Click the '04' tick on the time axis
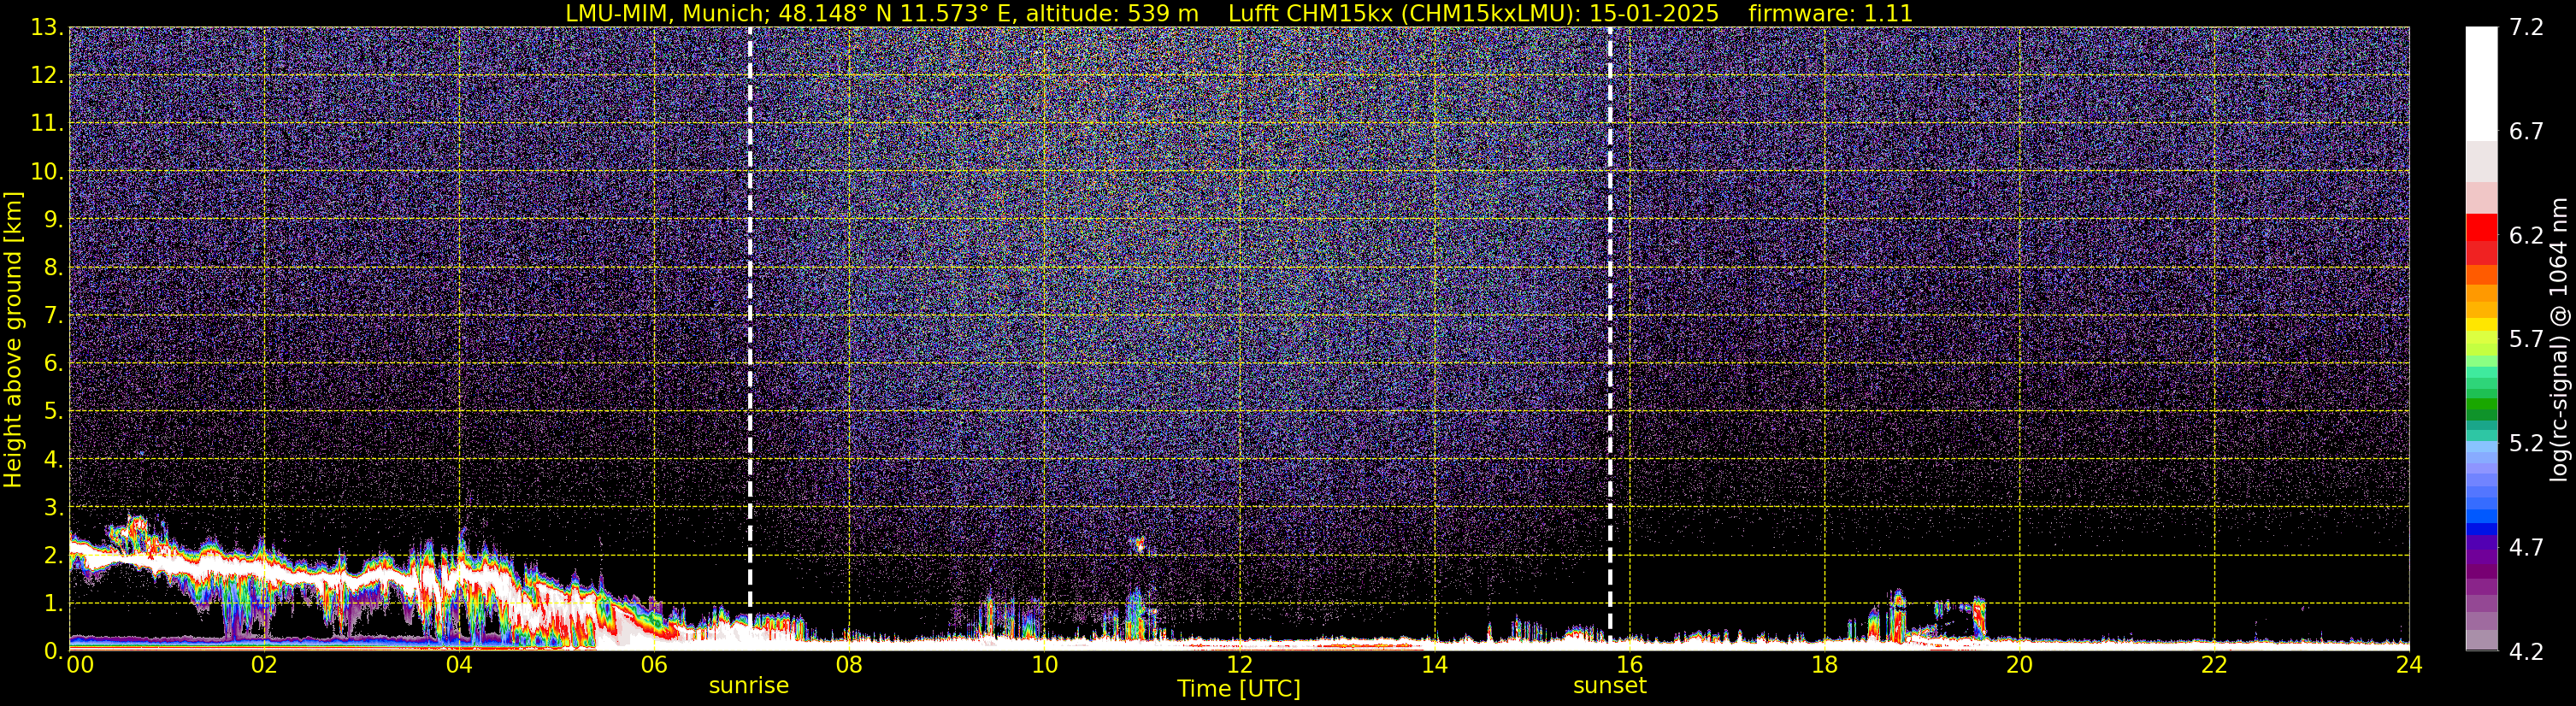The width and height of the screenshot is (2576, 706). (458, 665)
